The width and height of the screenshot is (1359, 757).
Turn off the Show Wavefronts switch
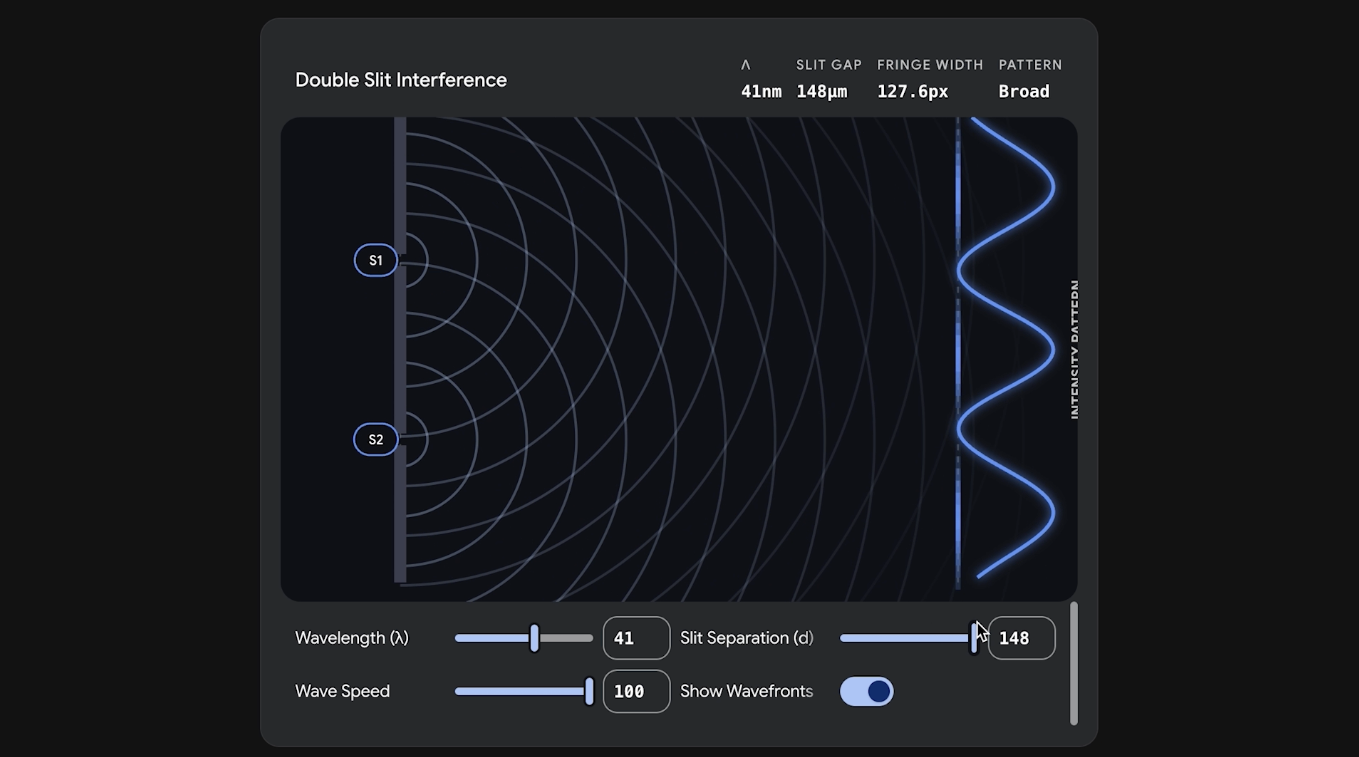pos(866,691)
